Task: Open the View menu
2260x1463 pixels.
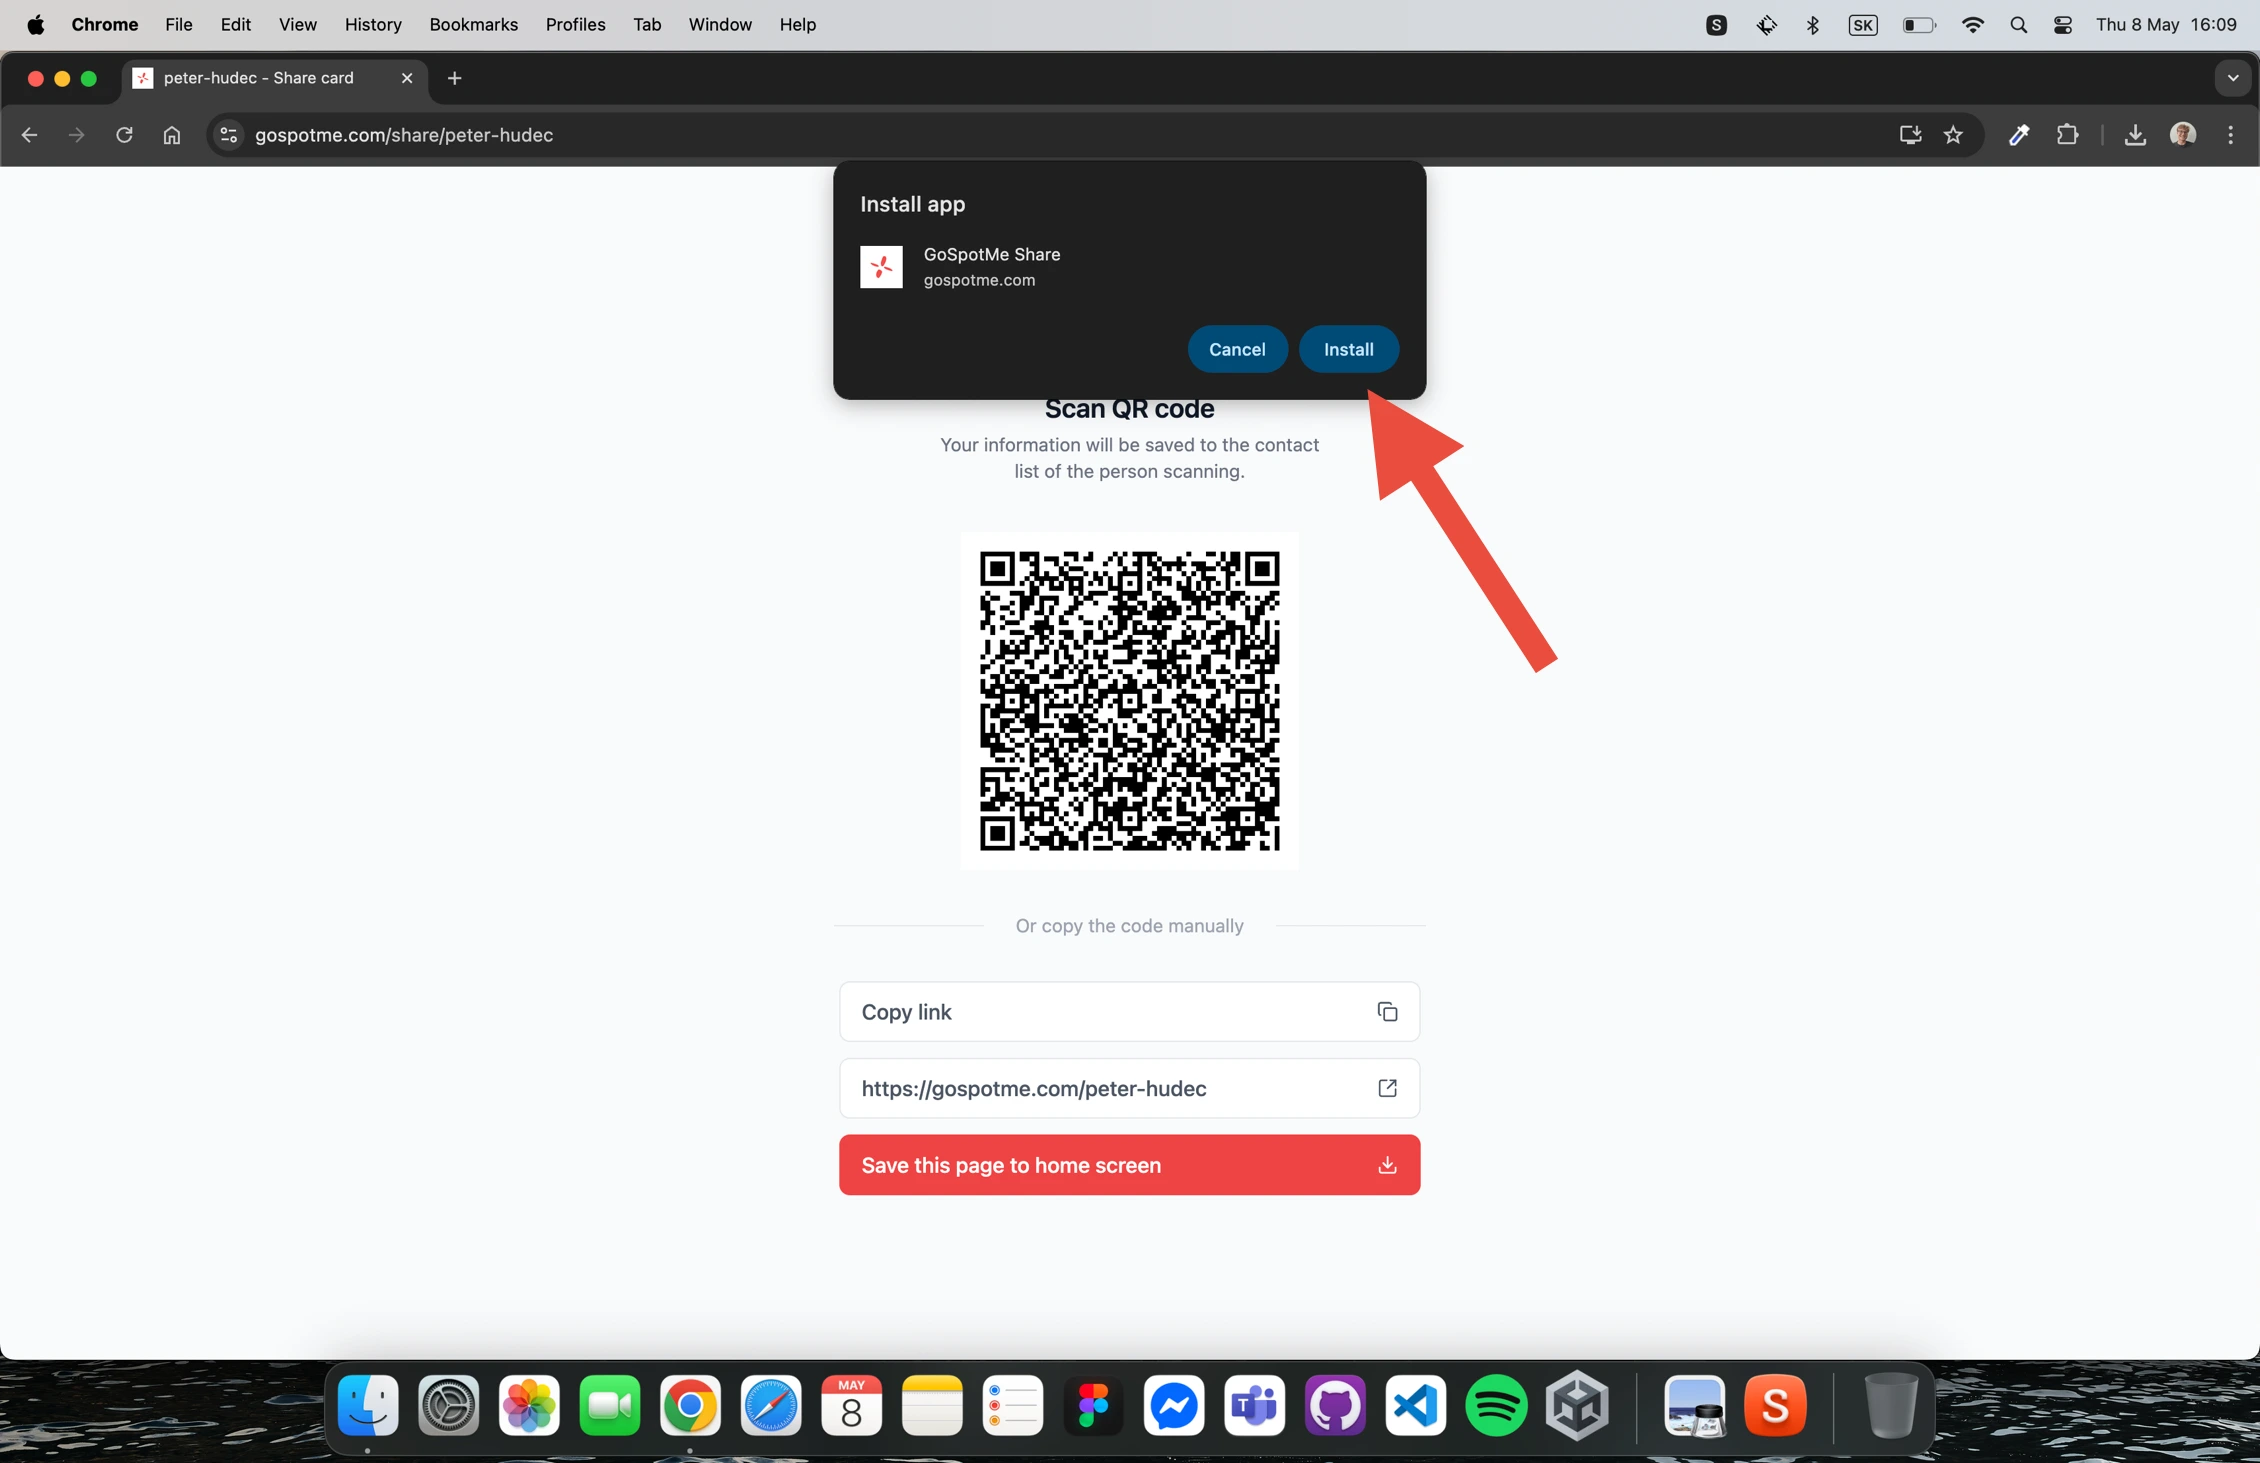Action: click(297, 24)
